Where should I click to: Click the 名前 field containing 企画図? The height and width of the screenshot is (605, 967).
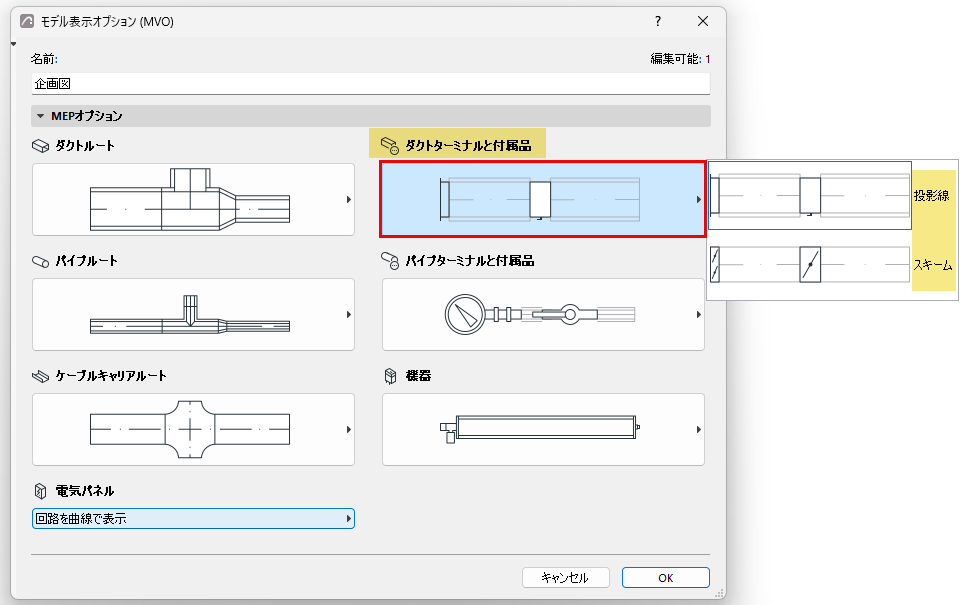click(371, 84)
